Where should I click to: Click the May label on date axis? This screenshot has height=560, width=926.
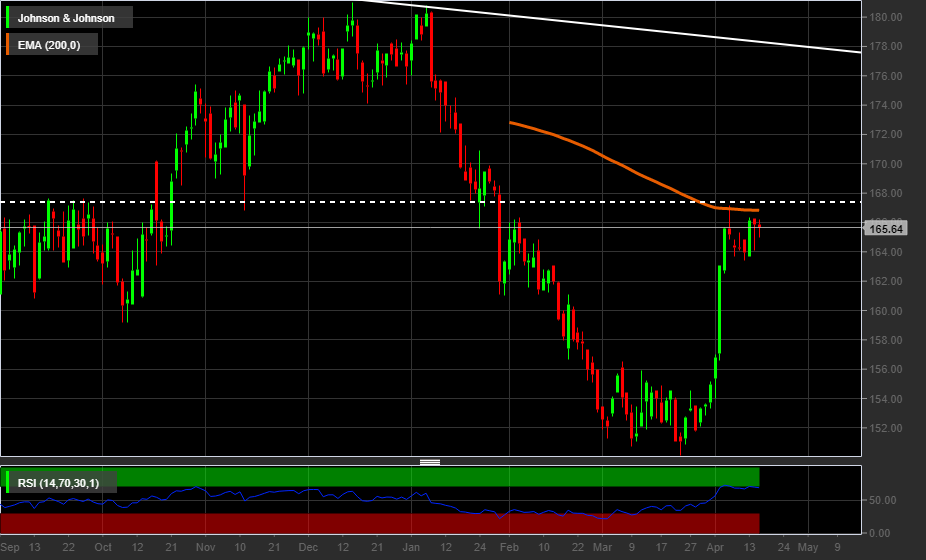click(807, 547)
